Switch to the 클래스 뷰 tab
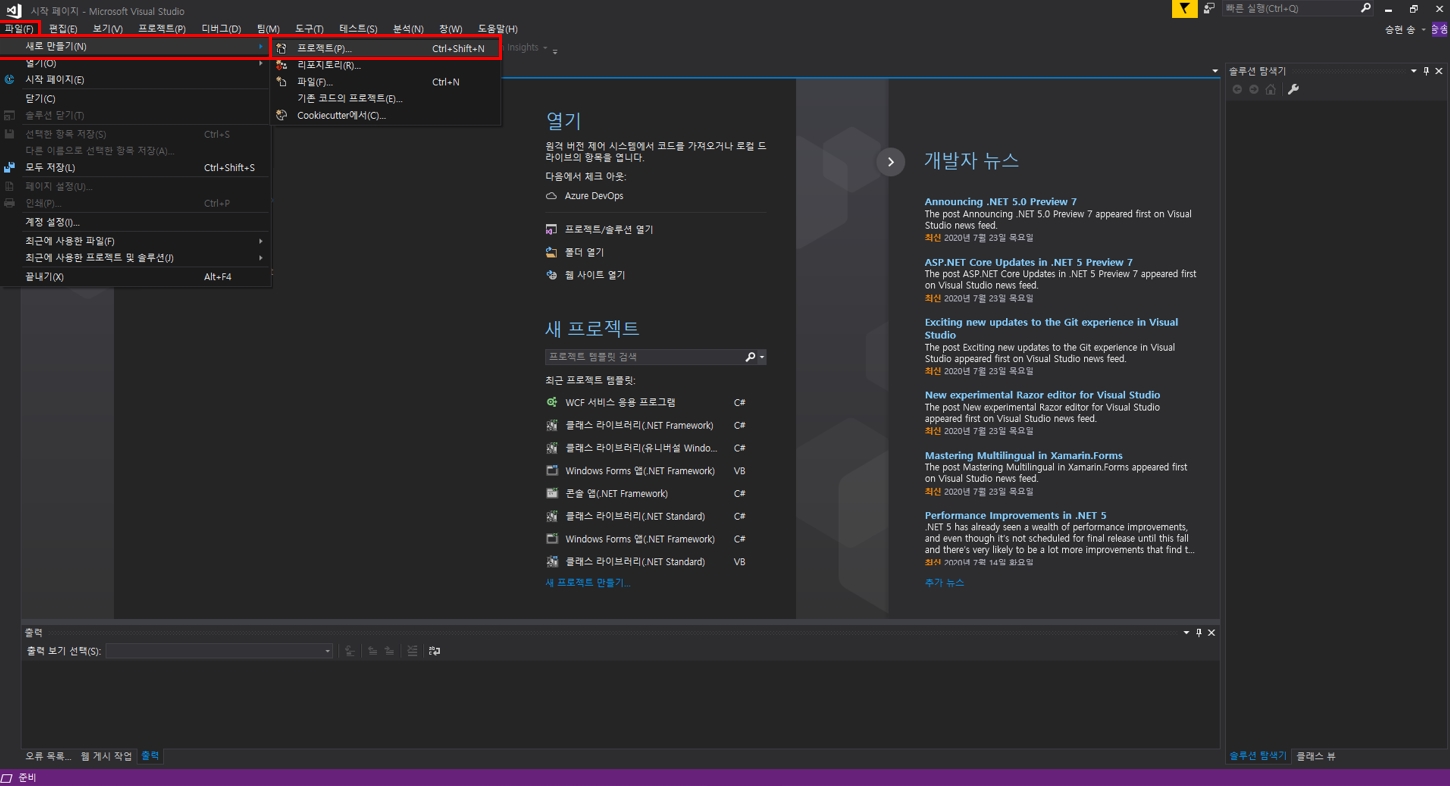This screenshot has width=1450, height=786. click(1316, 756)
